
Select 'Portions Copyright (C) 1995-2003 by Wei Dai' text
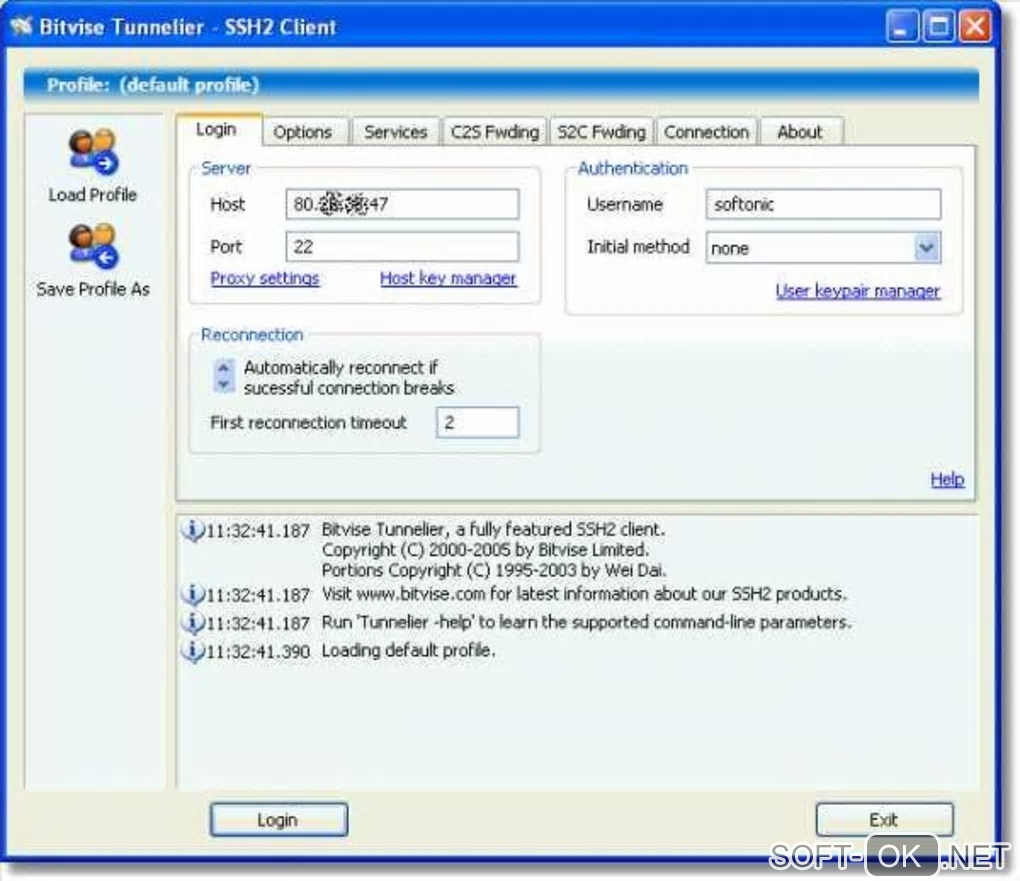(494, 571)
